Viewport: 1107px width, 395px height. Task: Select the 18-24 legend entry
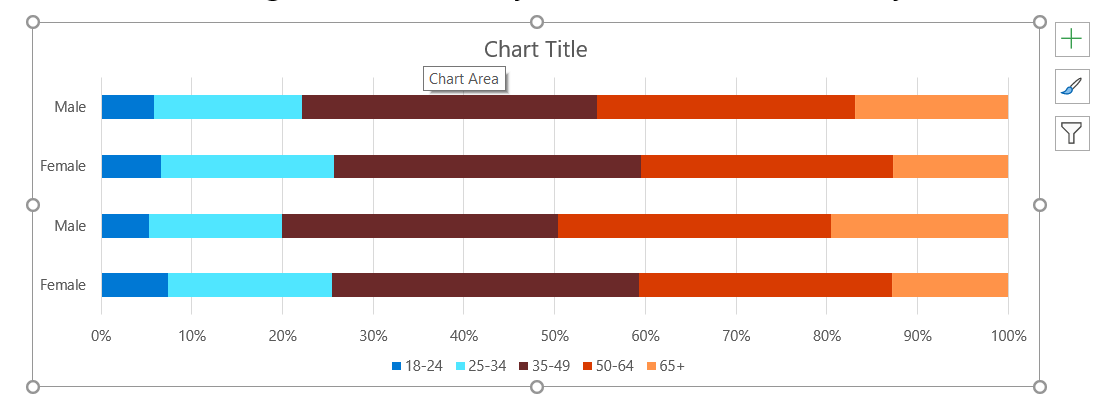pyautogui.click(x=417, y=366)
